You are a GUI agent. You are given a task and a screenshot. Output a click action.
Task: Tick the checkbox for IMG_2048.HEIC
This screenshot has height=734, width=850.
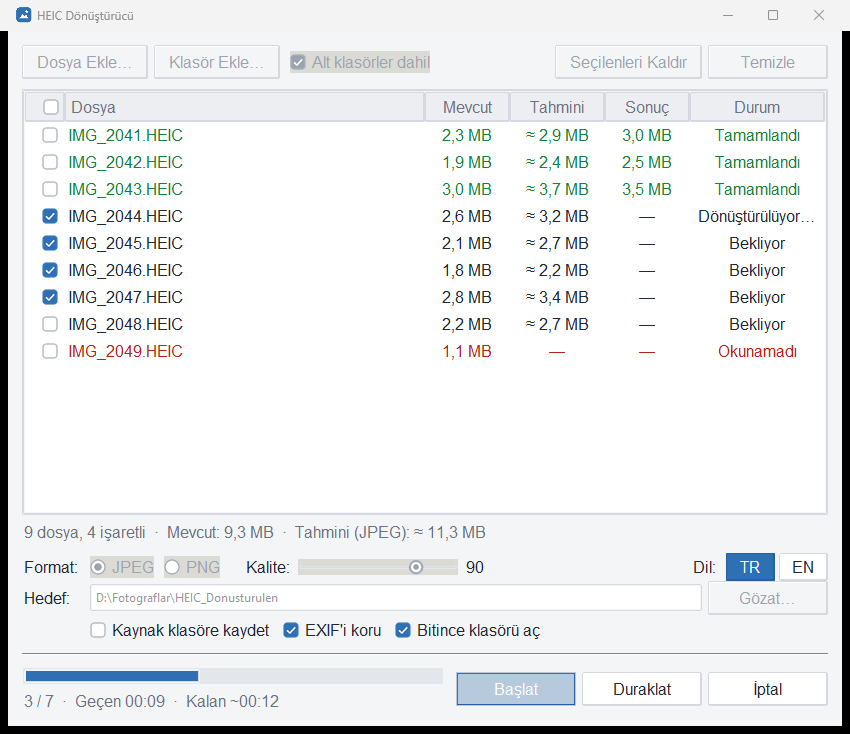click(x=50, y=324)
